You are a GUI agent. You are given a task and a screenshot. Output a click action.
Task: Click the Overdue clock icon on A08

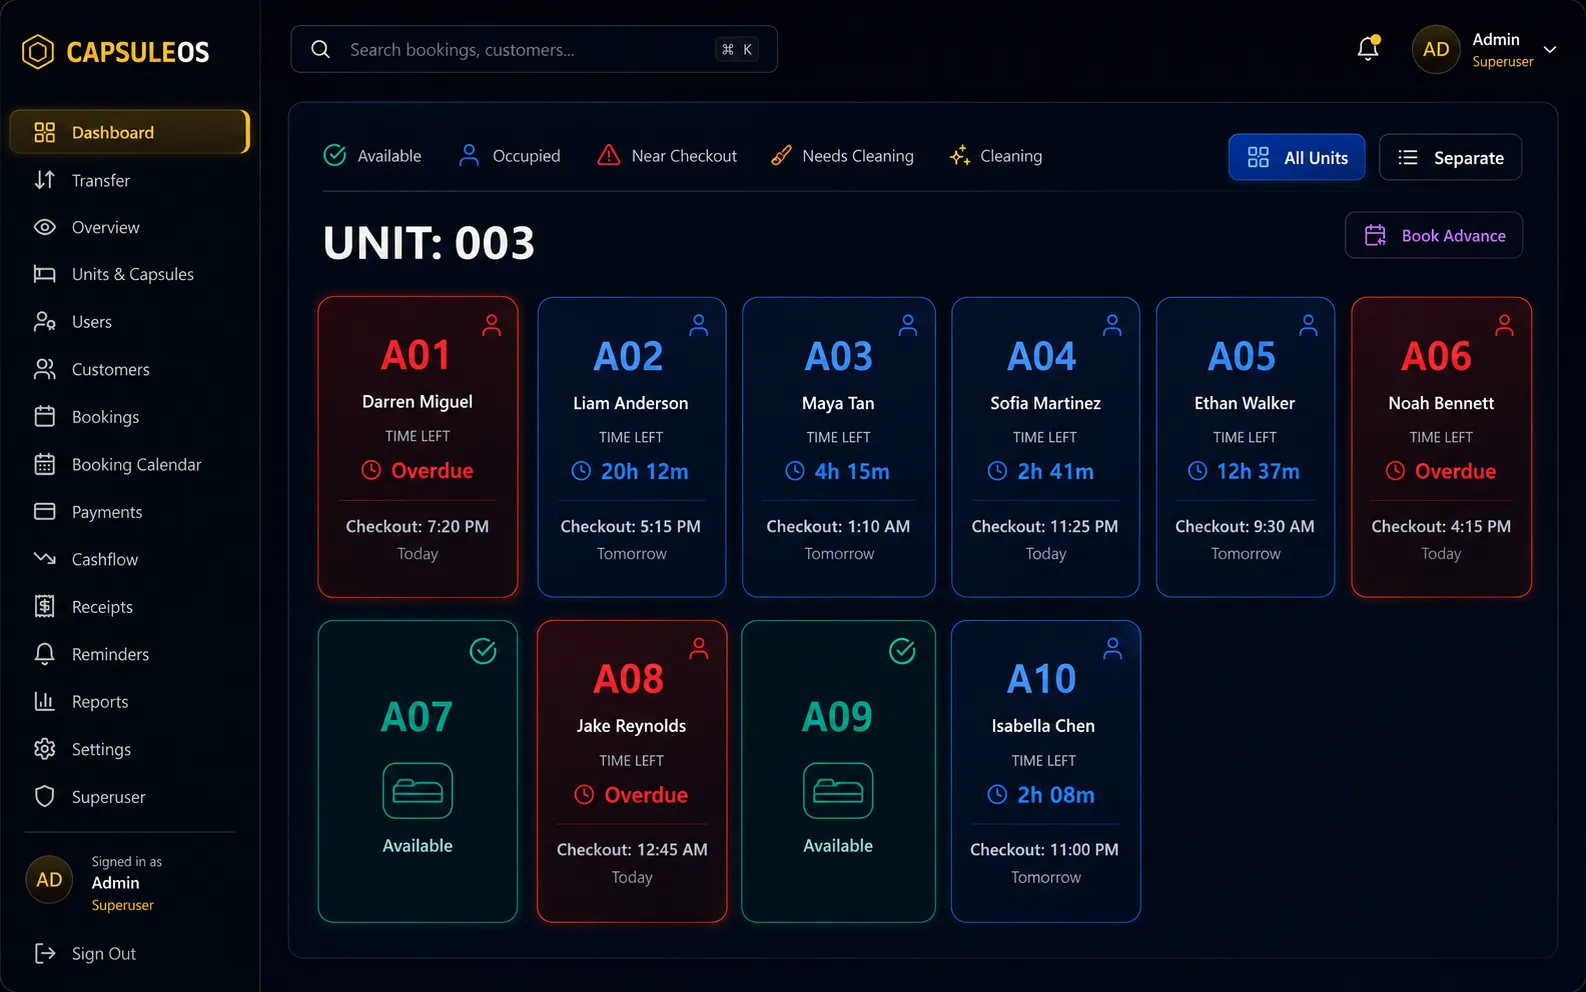pyautogui.click(x=584, y=794)
